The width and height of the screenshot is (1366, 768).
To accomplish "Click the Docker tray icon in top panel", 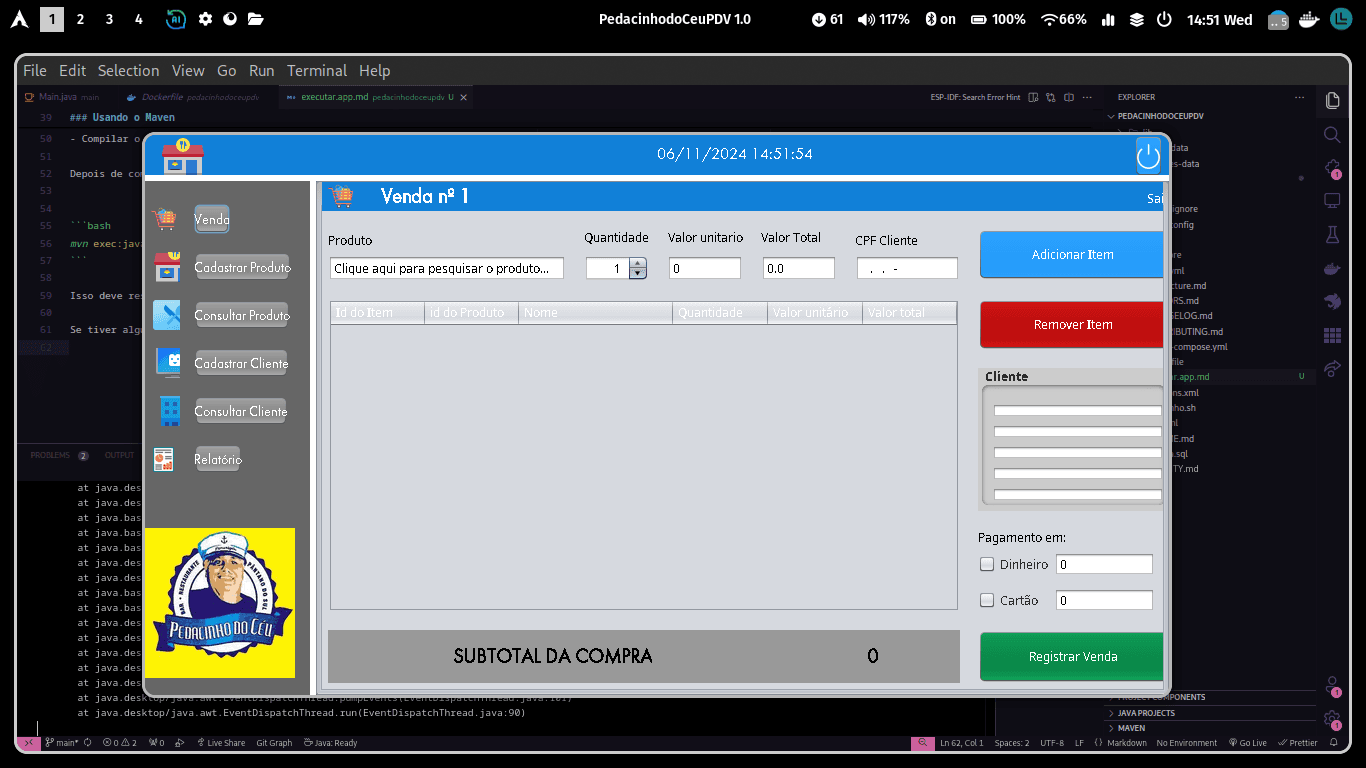I will coord(1308,19).
